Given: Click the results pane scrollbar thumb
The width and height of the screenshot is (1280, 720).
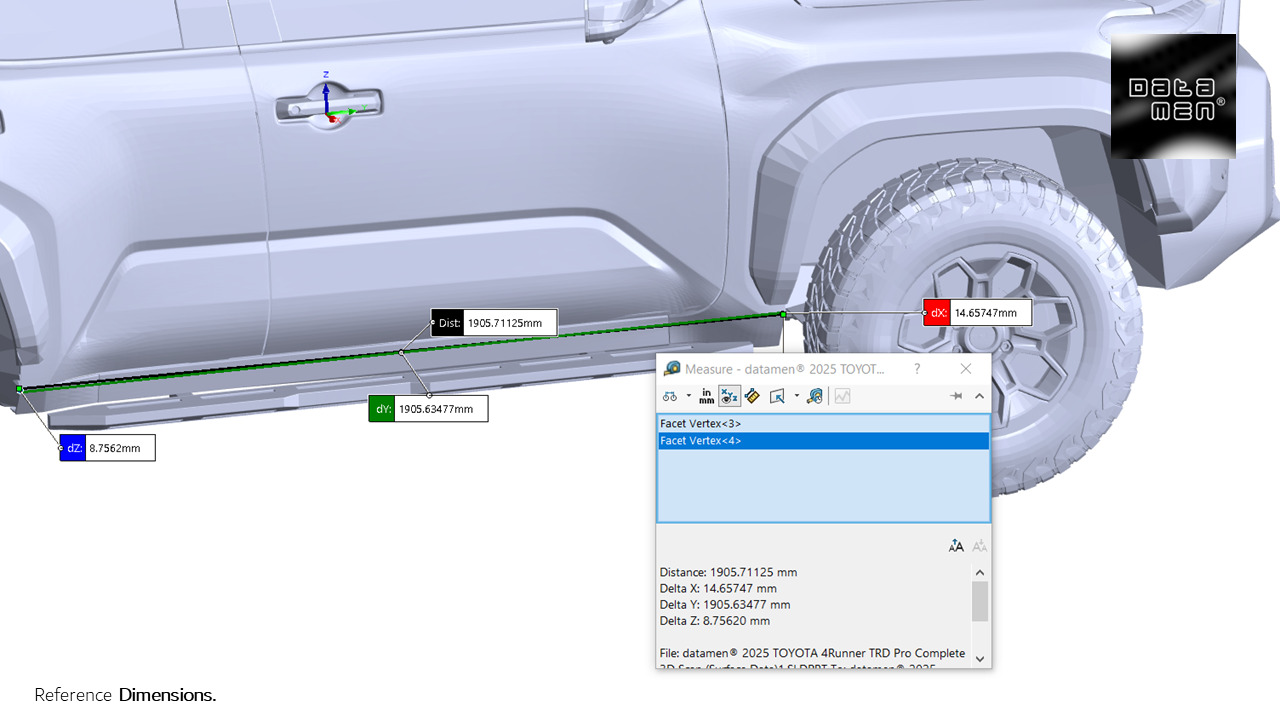Looking at the screenshot, I should coord(980,601).
